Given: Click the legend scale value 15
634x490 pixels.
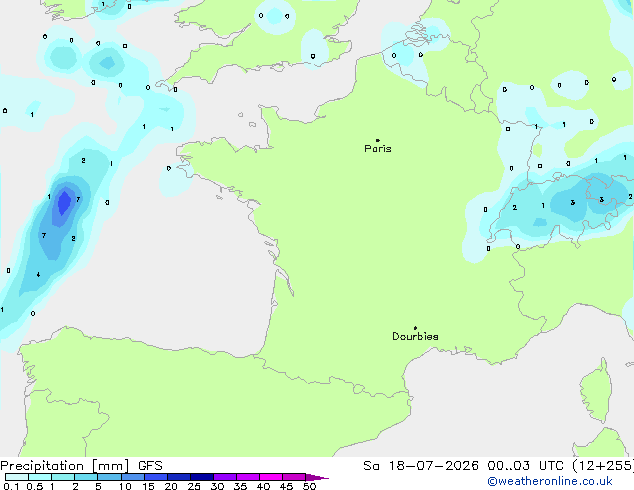Looking at the screenshot, I should pyautogui.click(x=148, y=486).
